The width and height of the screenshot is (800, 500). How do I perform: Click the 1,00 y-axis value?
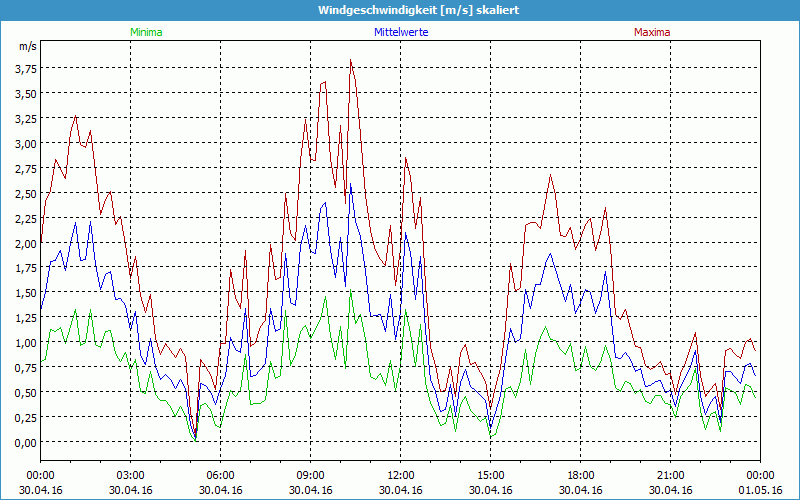26,343
